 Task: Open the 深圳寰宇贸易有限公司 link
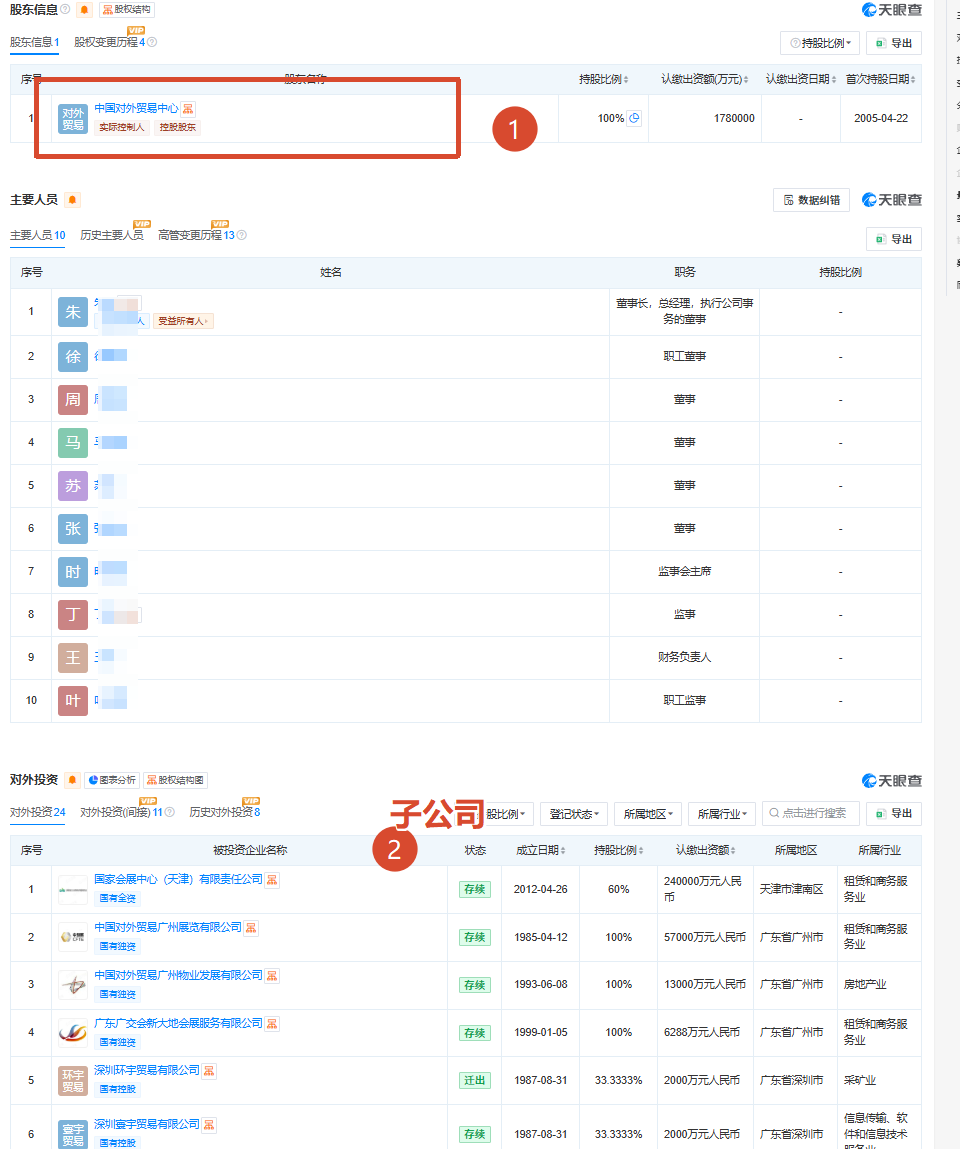[x=147, y=1124]
